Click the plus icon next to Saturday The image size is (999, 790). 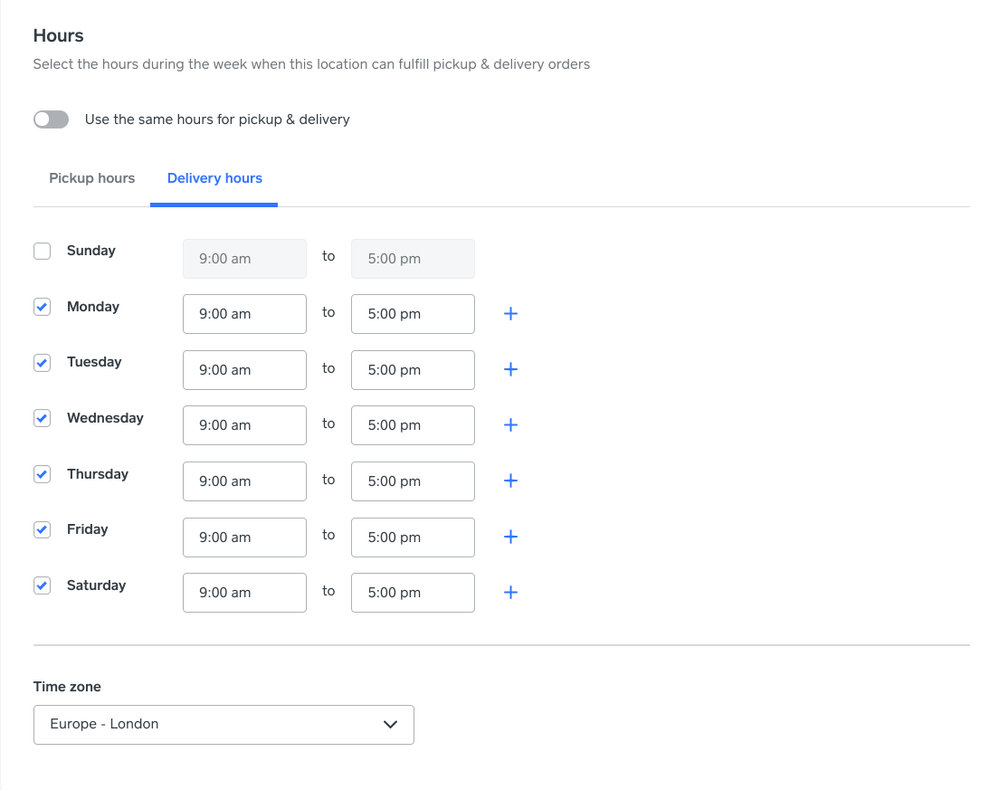click(510, 593)
